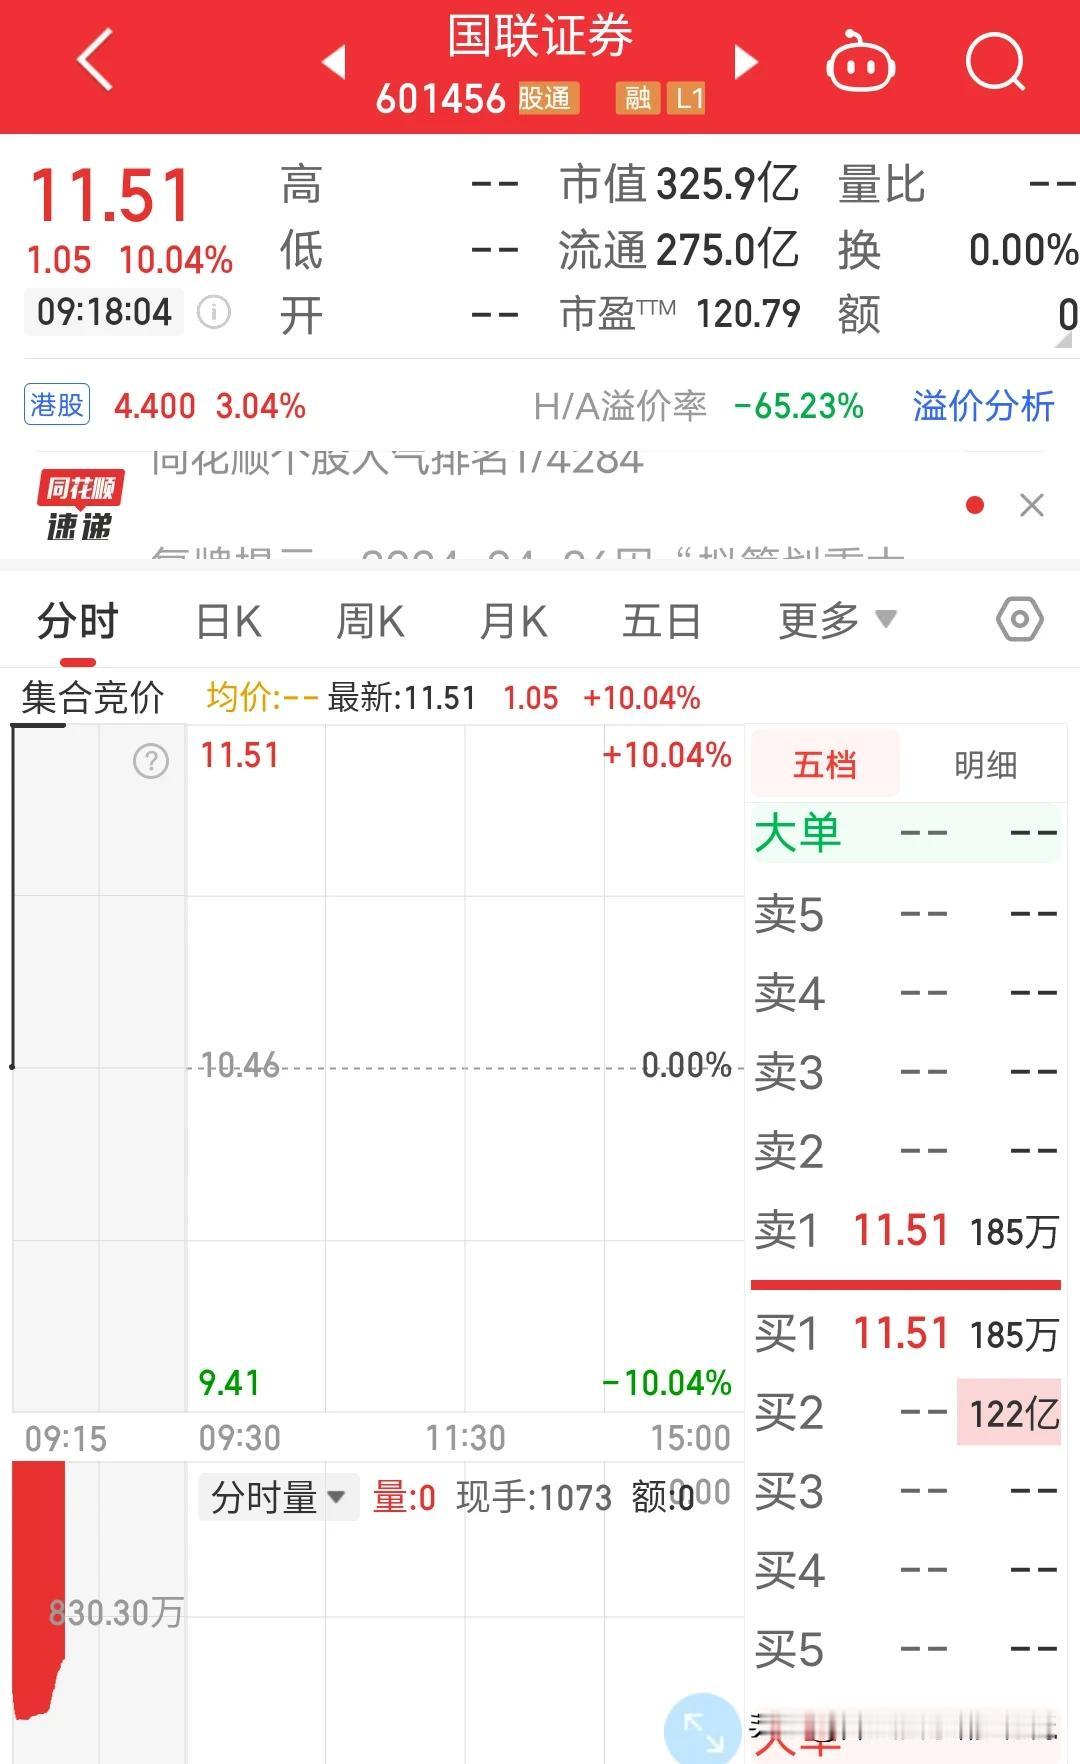The width and height of the screenshot is (1080, 1764).
Task: Switch to the next stock with right triangle
Action: tap(746, 62)
